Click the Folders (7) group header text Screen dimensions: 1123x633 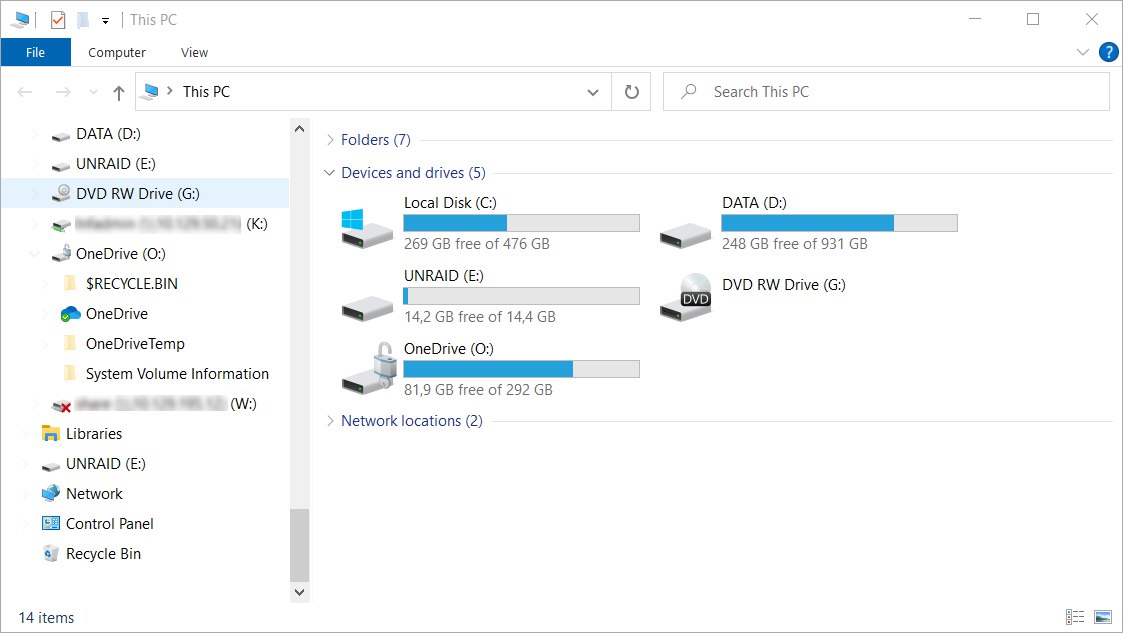tap(376, 140)
